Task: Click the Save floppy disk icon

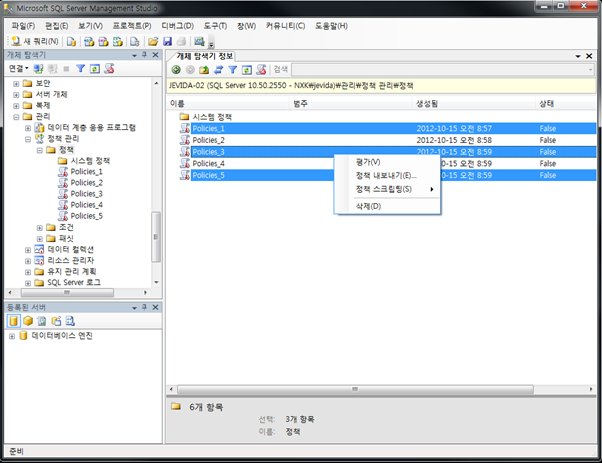Action: click(167, 41)
